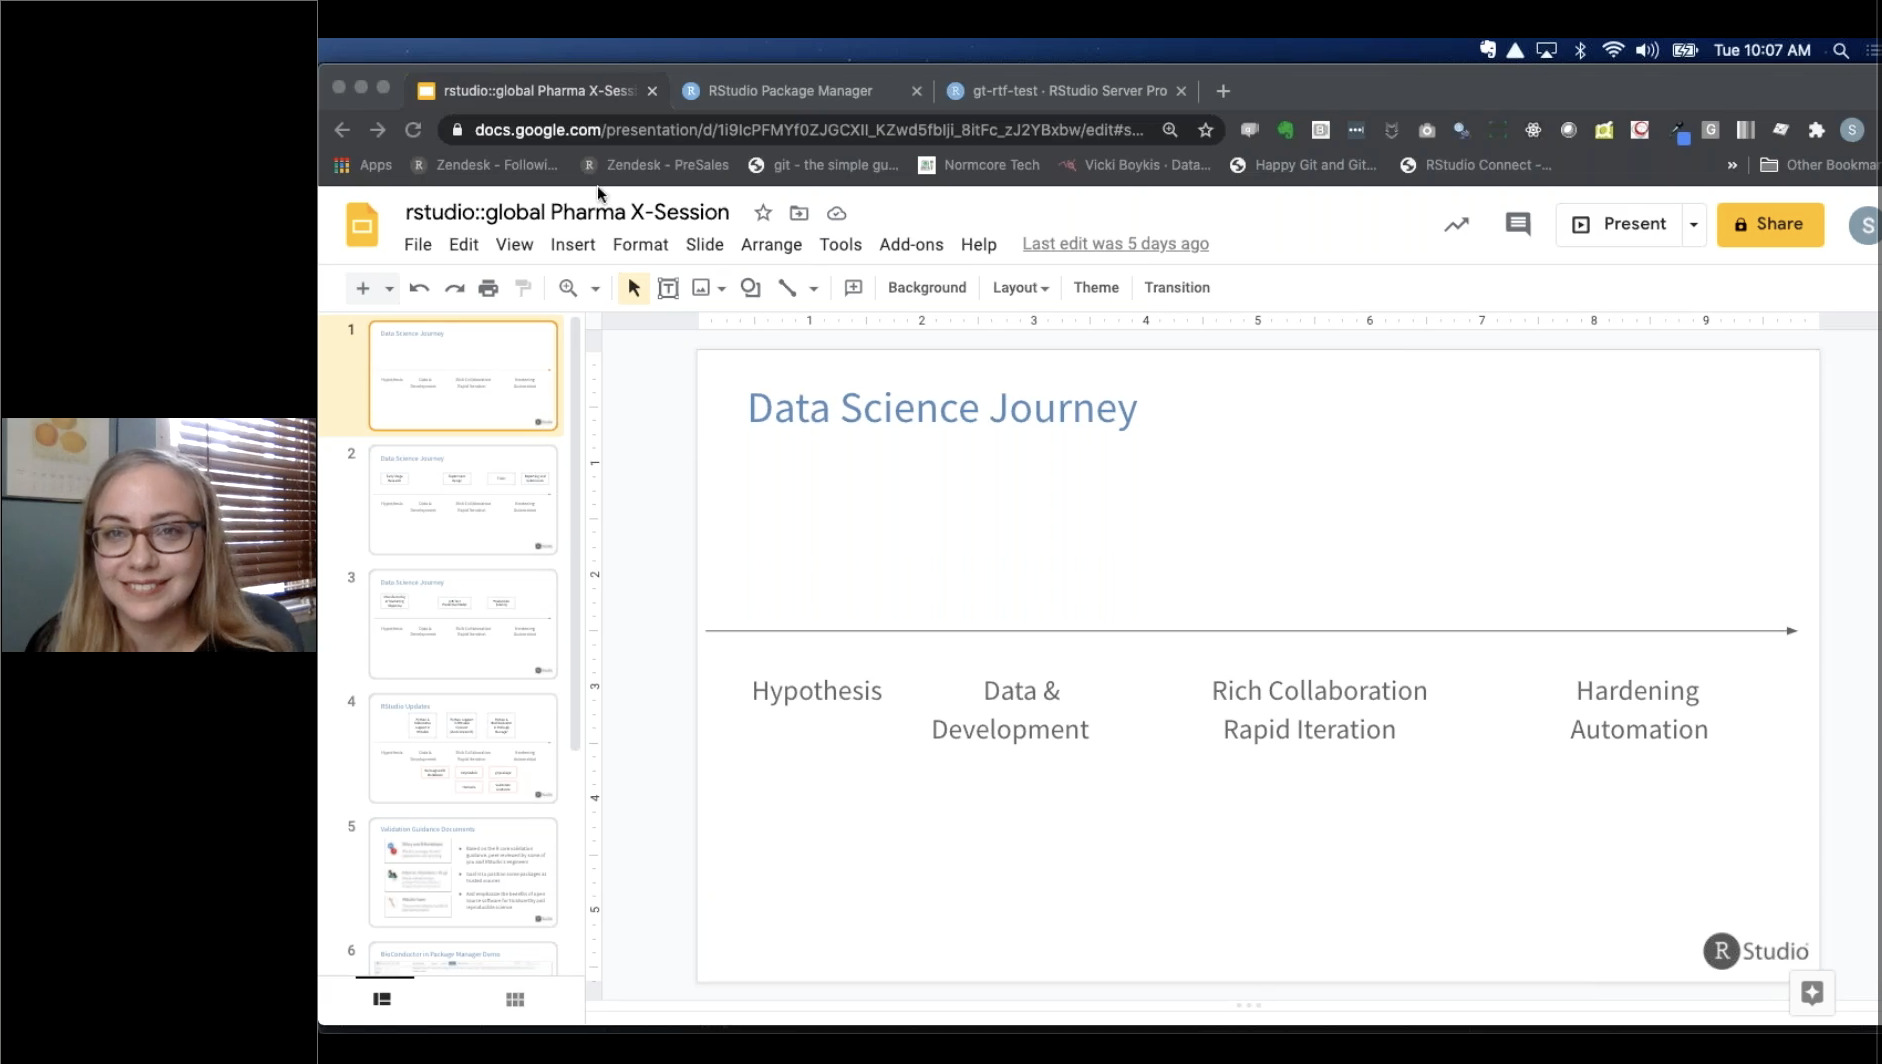This screenshot has height=1064, width=1882.
Task: Bookmark this page with star icon
Action: coord(1206,130)
